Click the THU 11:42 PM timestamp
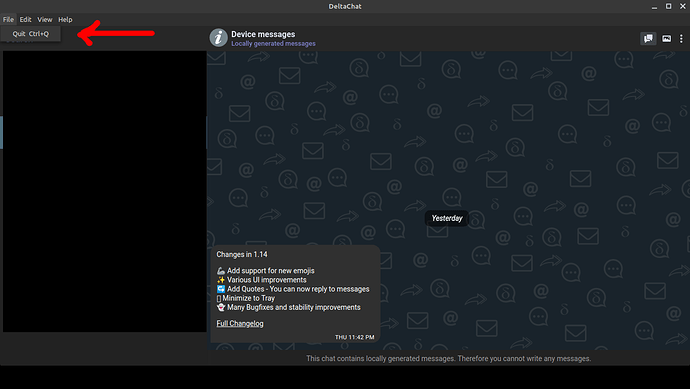This screenshot has height=389, width=690. [355, 337]
